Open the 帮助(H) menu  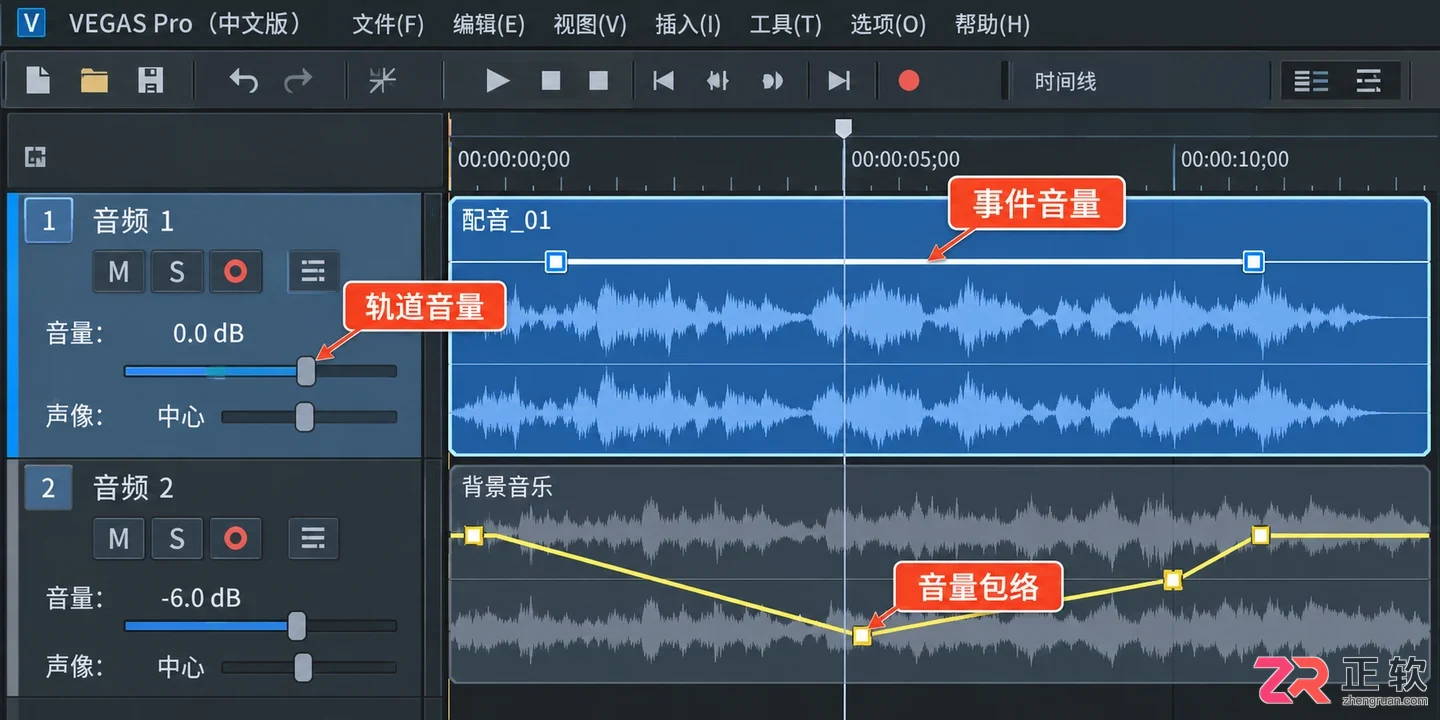[x=992, y=24]
